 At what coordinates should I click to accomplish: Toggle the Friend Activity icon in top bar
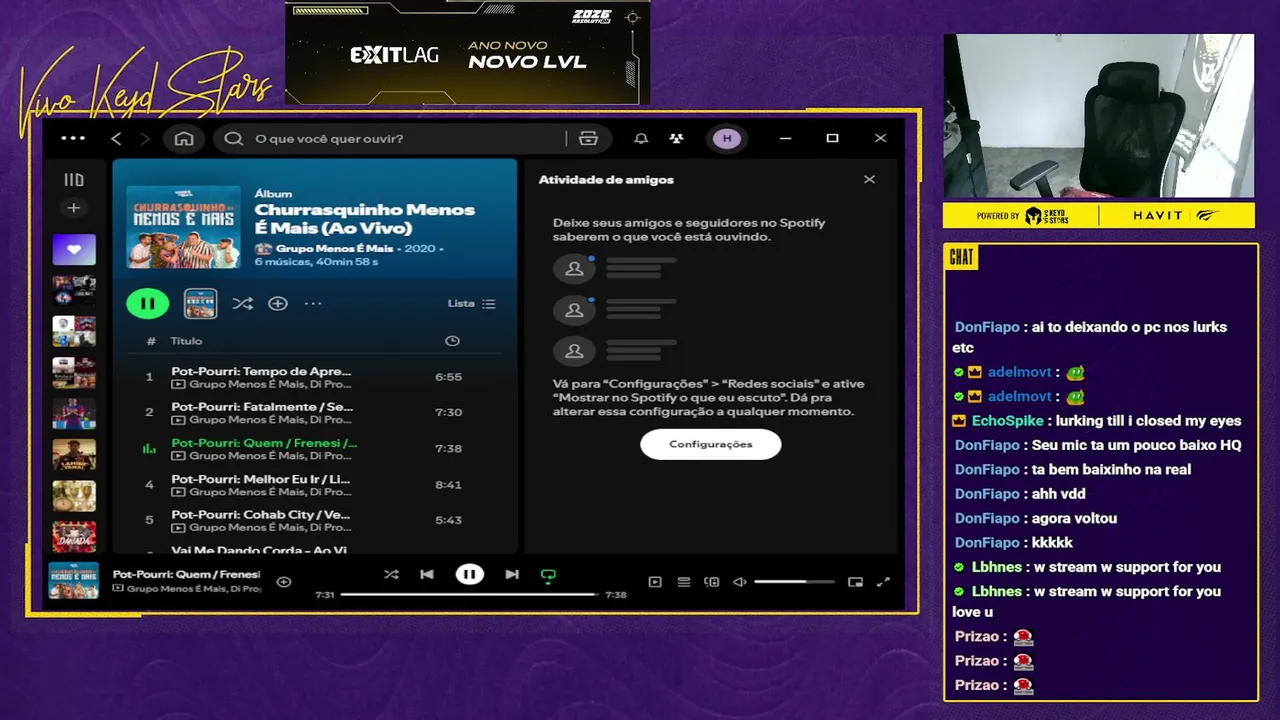677,138
